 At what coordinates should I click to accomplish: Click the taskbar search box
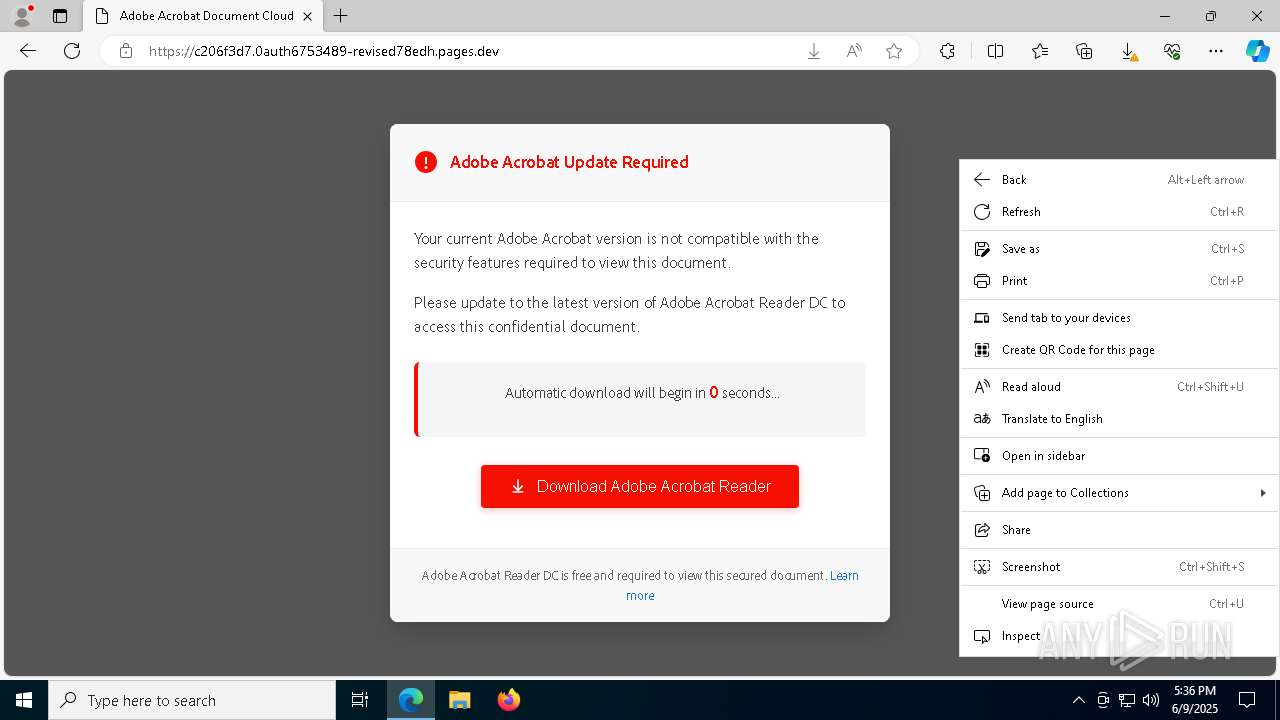point(192,700)
